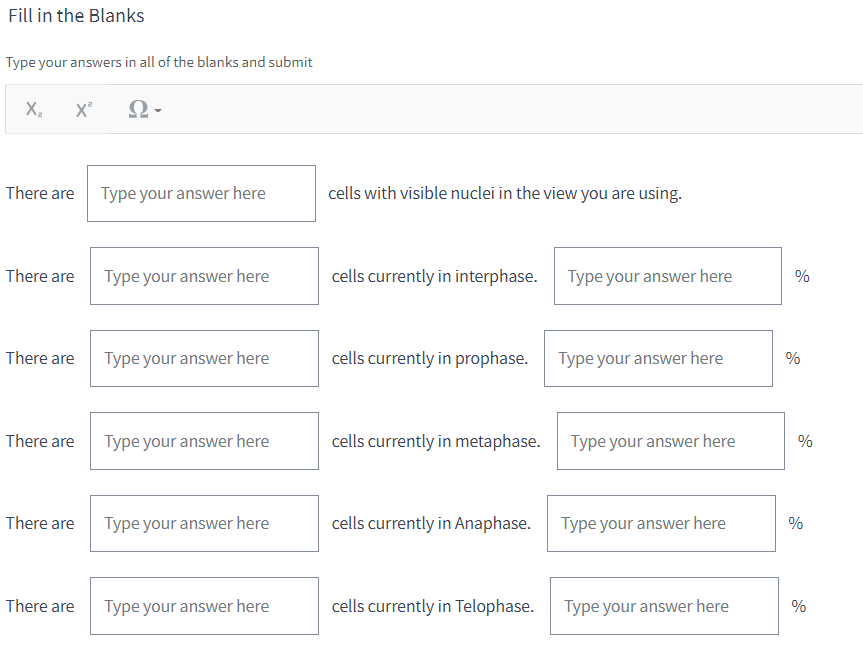Click the metaphase cell count field
The width and height of the screenshot is (863, 670).
[204, 440]
